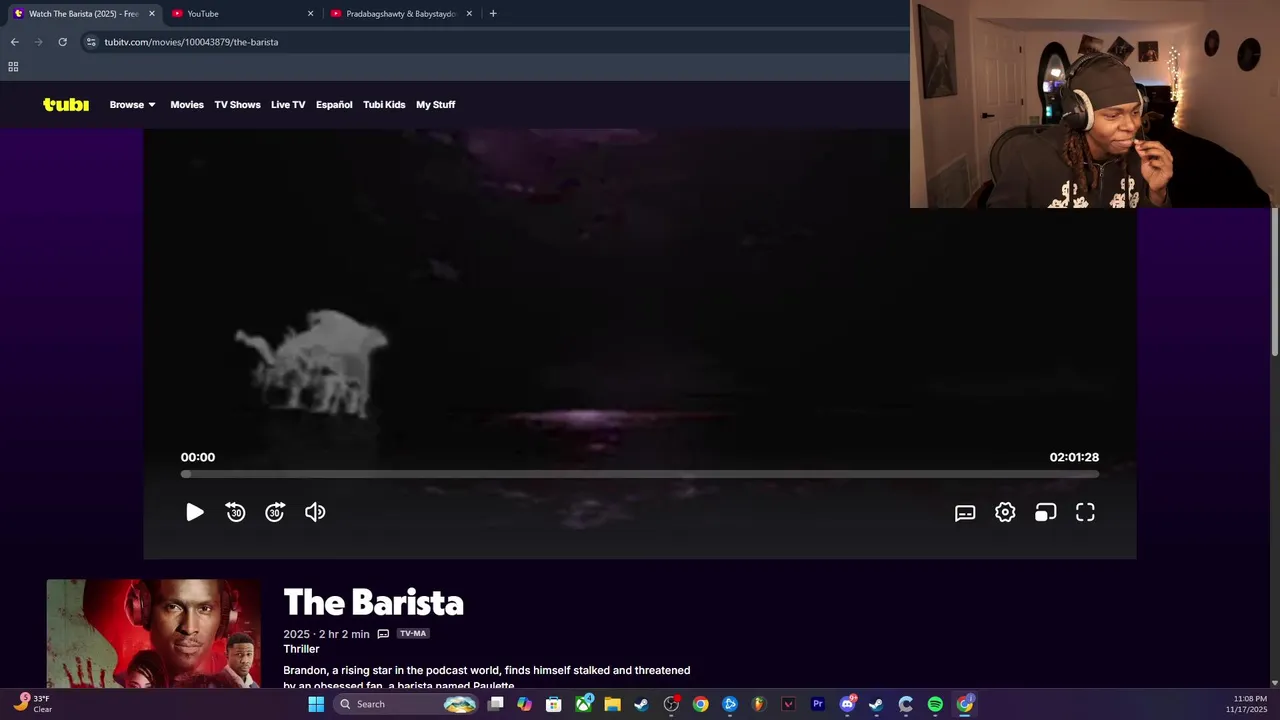1280x720 pixels.
Task: Click the 00:00 elapsed time label
Action: [198, 457]
